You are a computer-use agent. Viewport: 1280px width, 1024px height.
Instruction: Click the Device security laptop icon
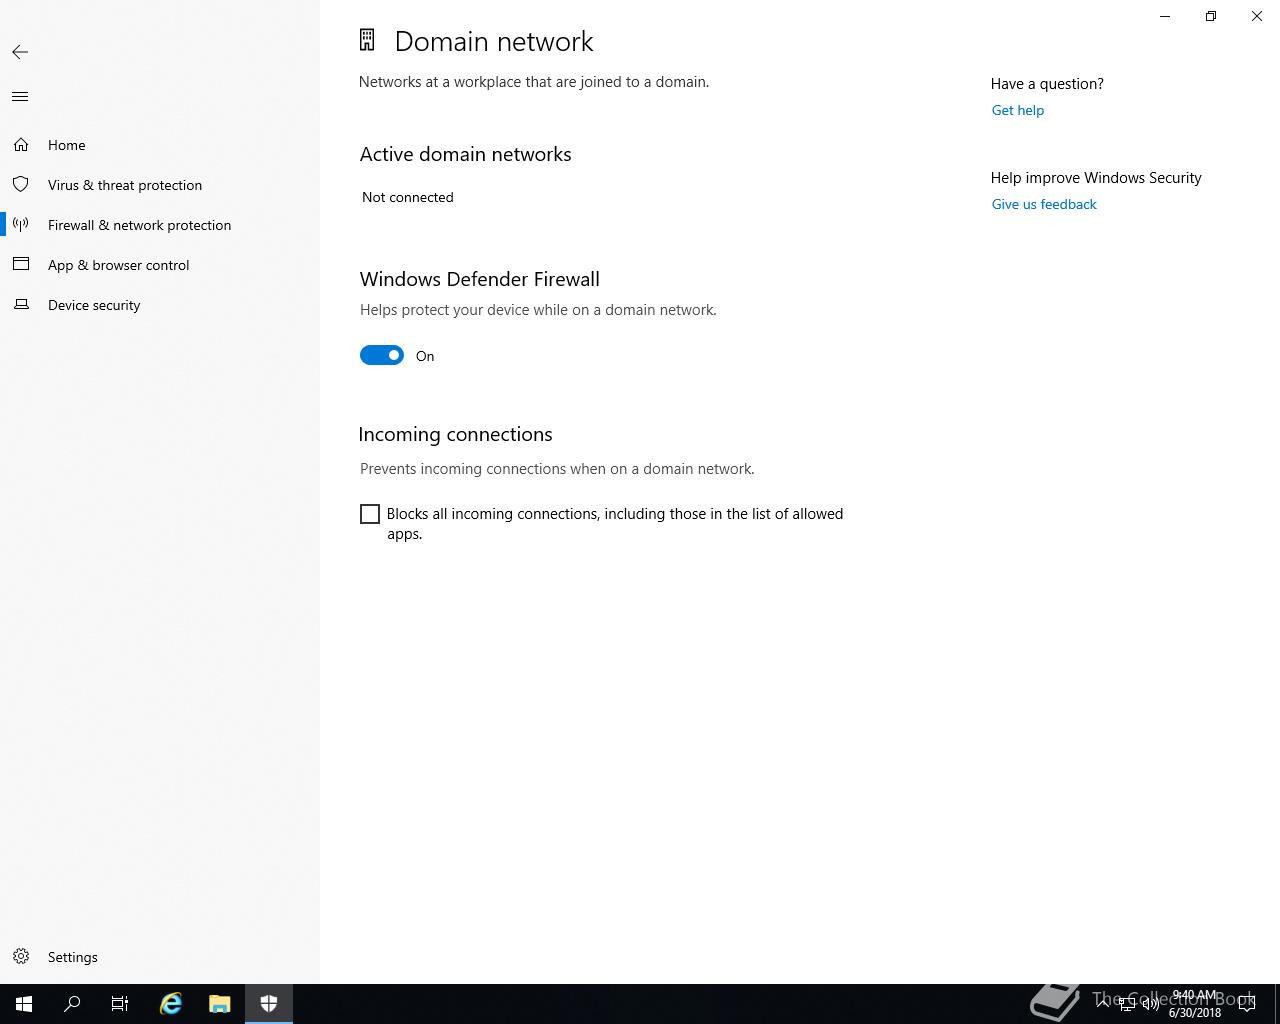click(21, 305)
